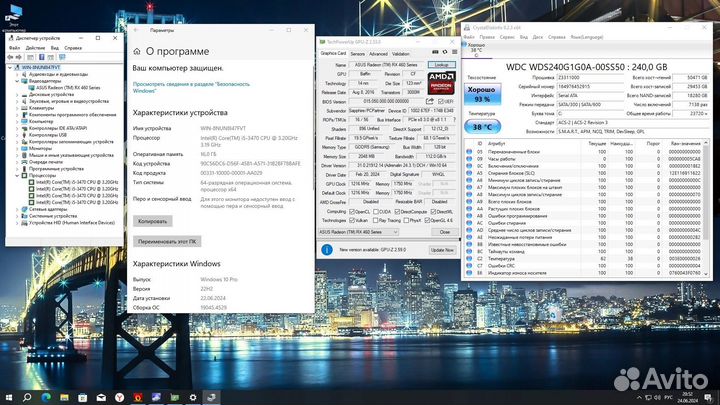Toggle the PhysX checkbox in GPU-Z
This screenshot has height=405, width=720.
pos(406,220)
